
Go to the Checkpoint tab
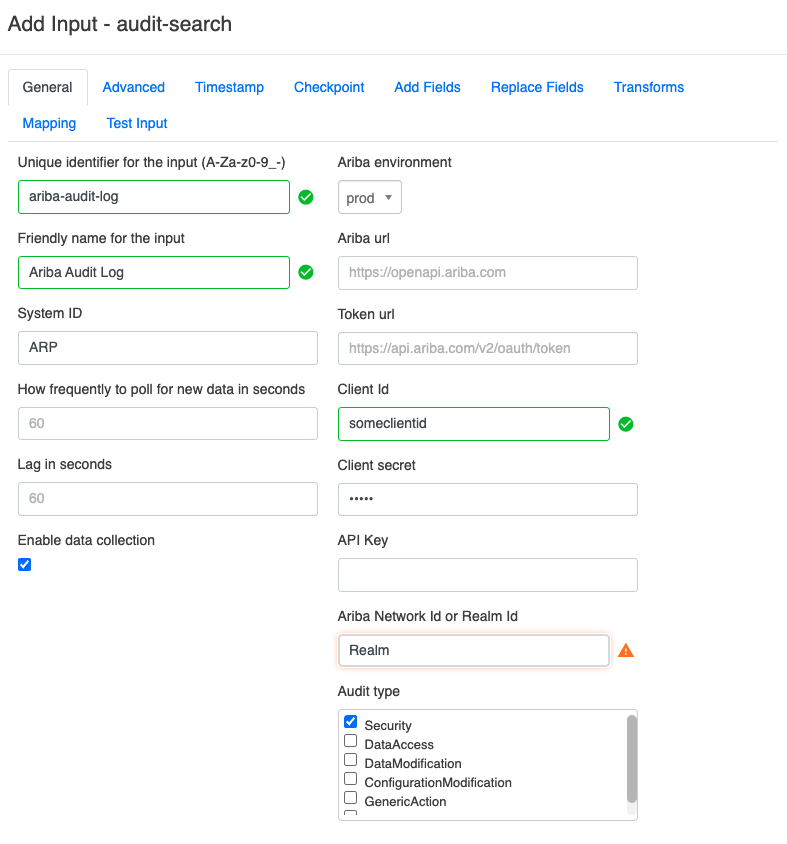tap(329, 87)
